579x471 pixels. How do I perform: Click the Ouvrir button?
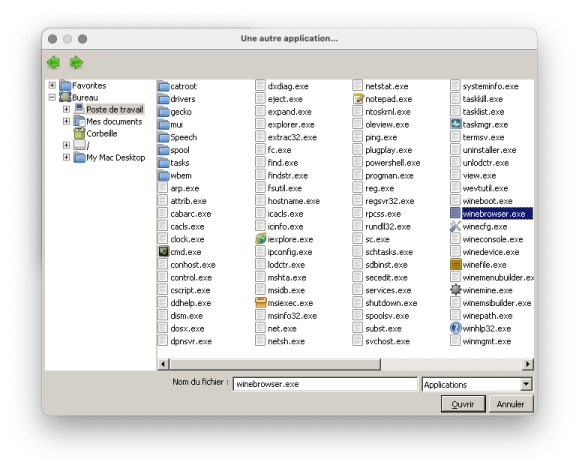pos(463,404)
